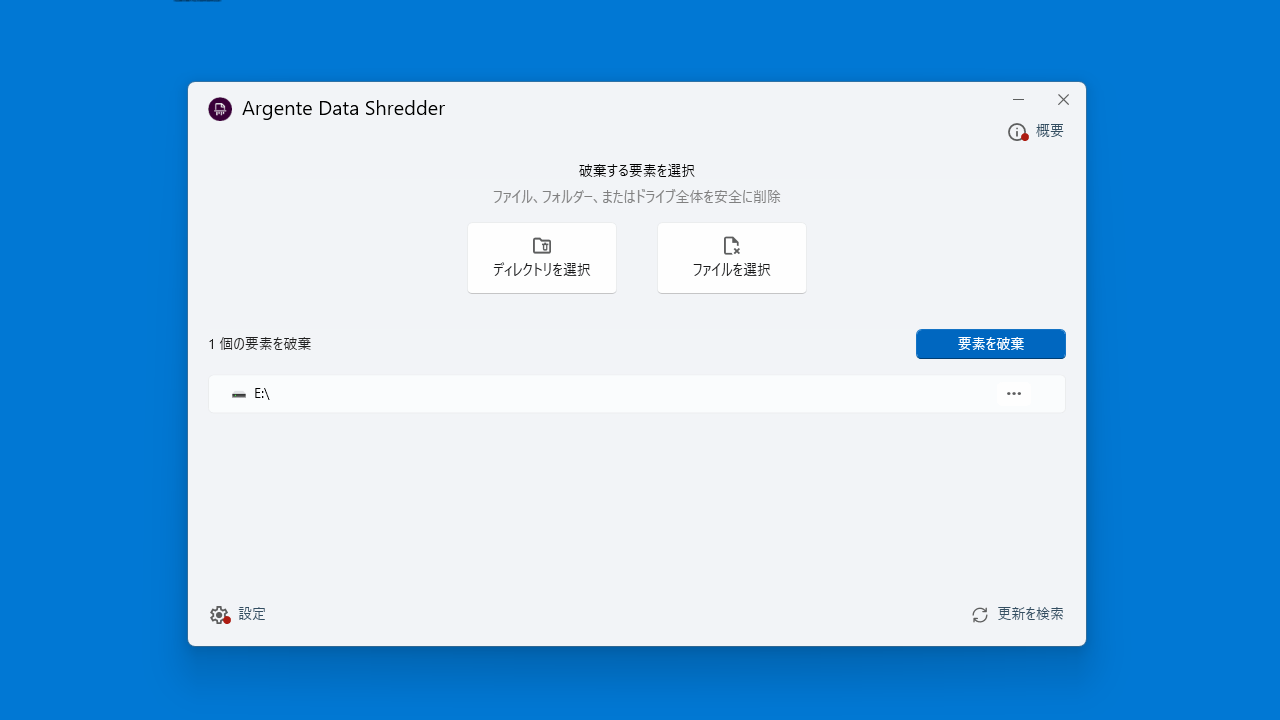
Task: Click the ファイルを選択 button label
Action: [x=731, y=270]
